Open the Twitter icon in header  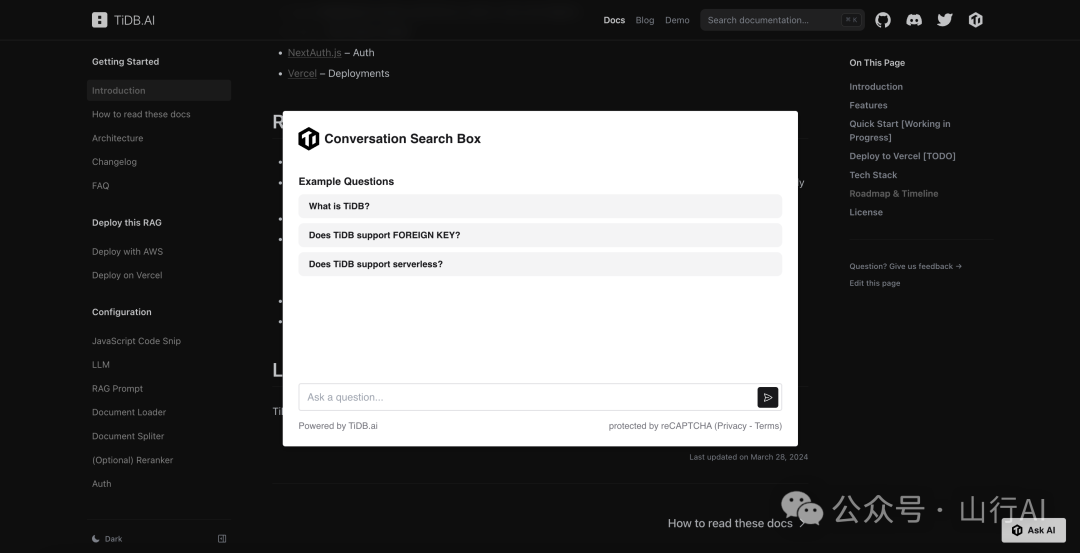944,20
